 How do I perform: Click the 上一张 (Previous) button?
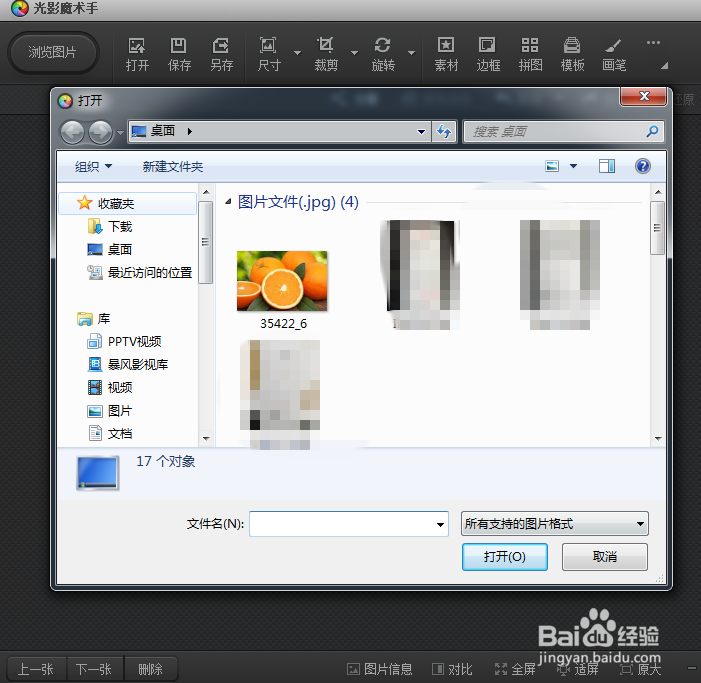pos(36,669)
